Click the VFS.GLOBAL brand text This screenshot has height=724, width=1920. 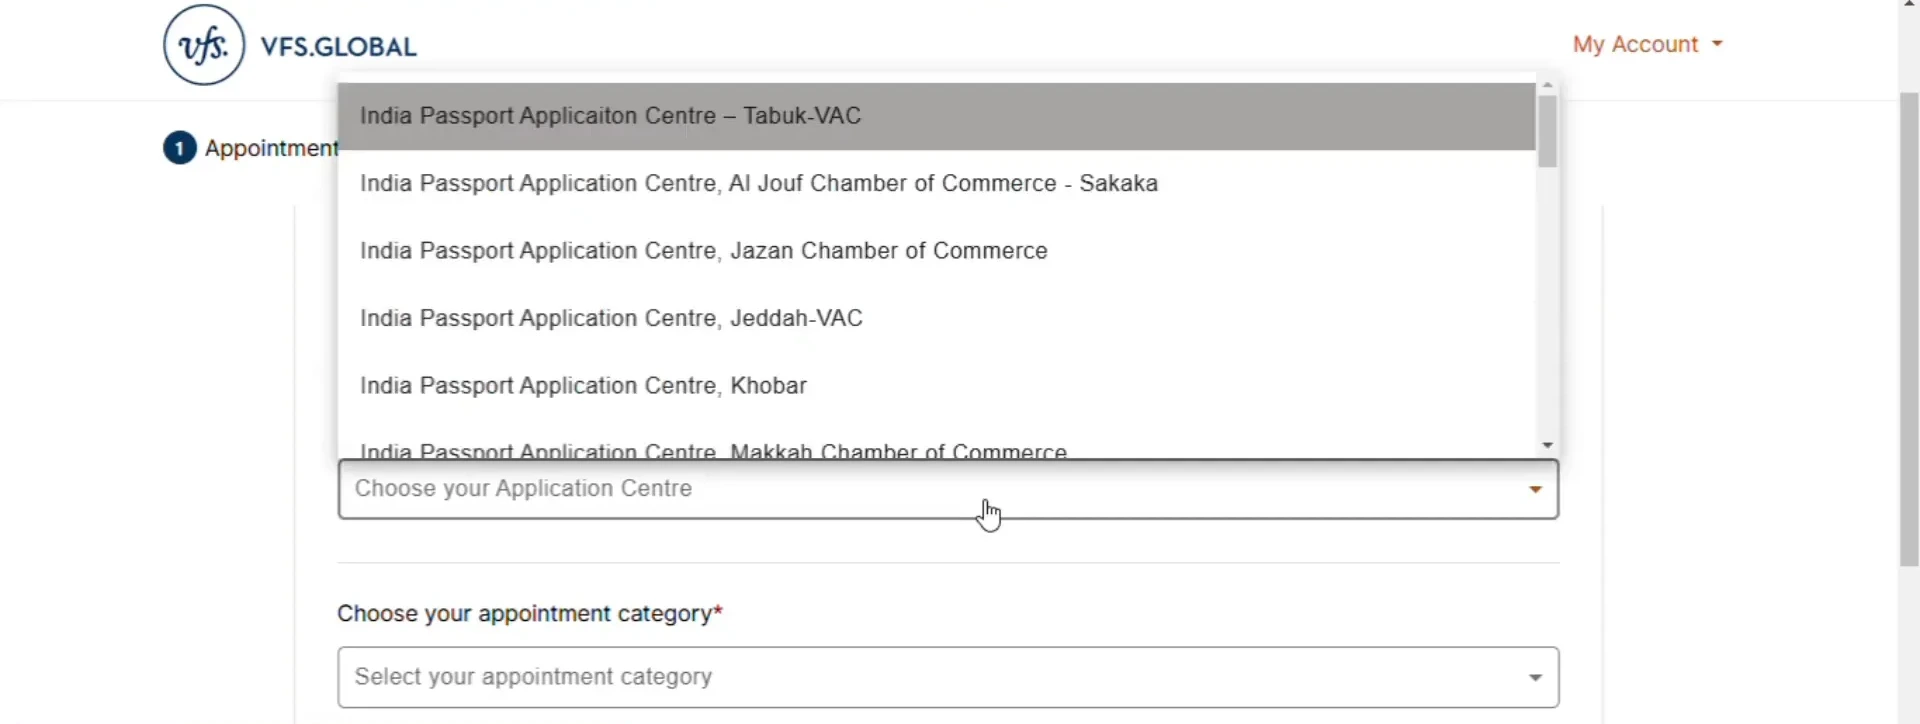(x=339, y=47)
